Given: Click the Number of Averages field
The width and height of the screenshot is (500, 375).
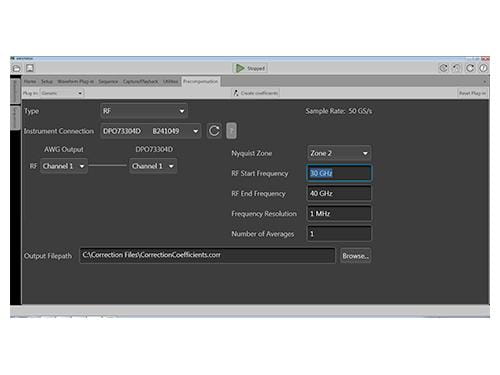Looking at the screenshot, I should point(339,234).
